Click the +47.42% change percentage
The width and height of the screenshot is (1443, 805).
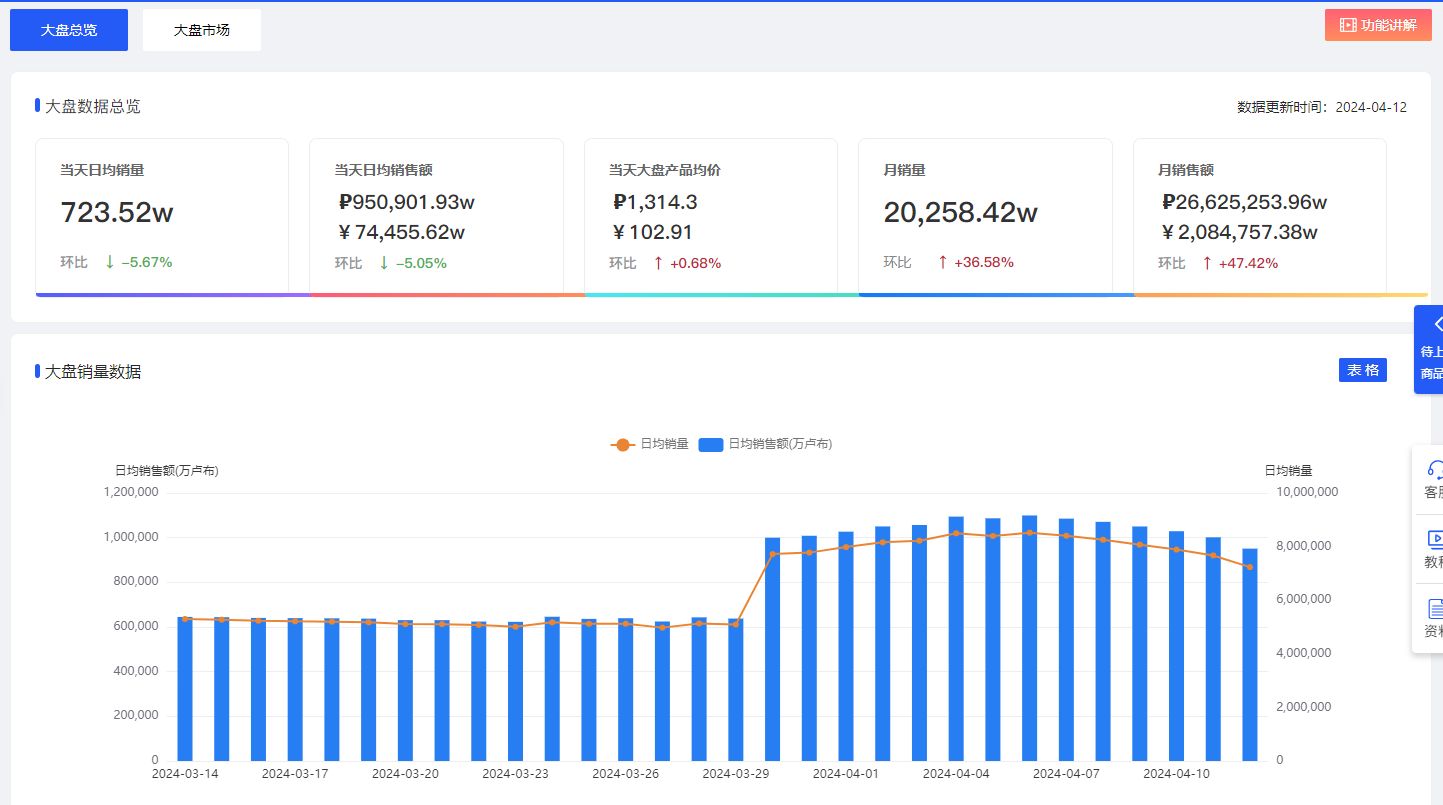1248,263
